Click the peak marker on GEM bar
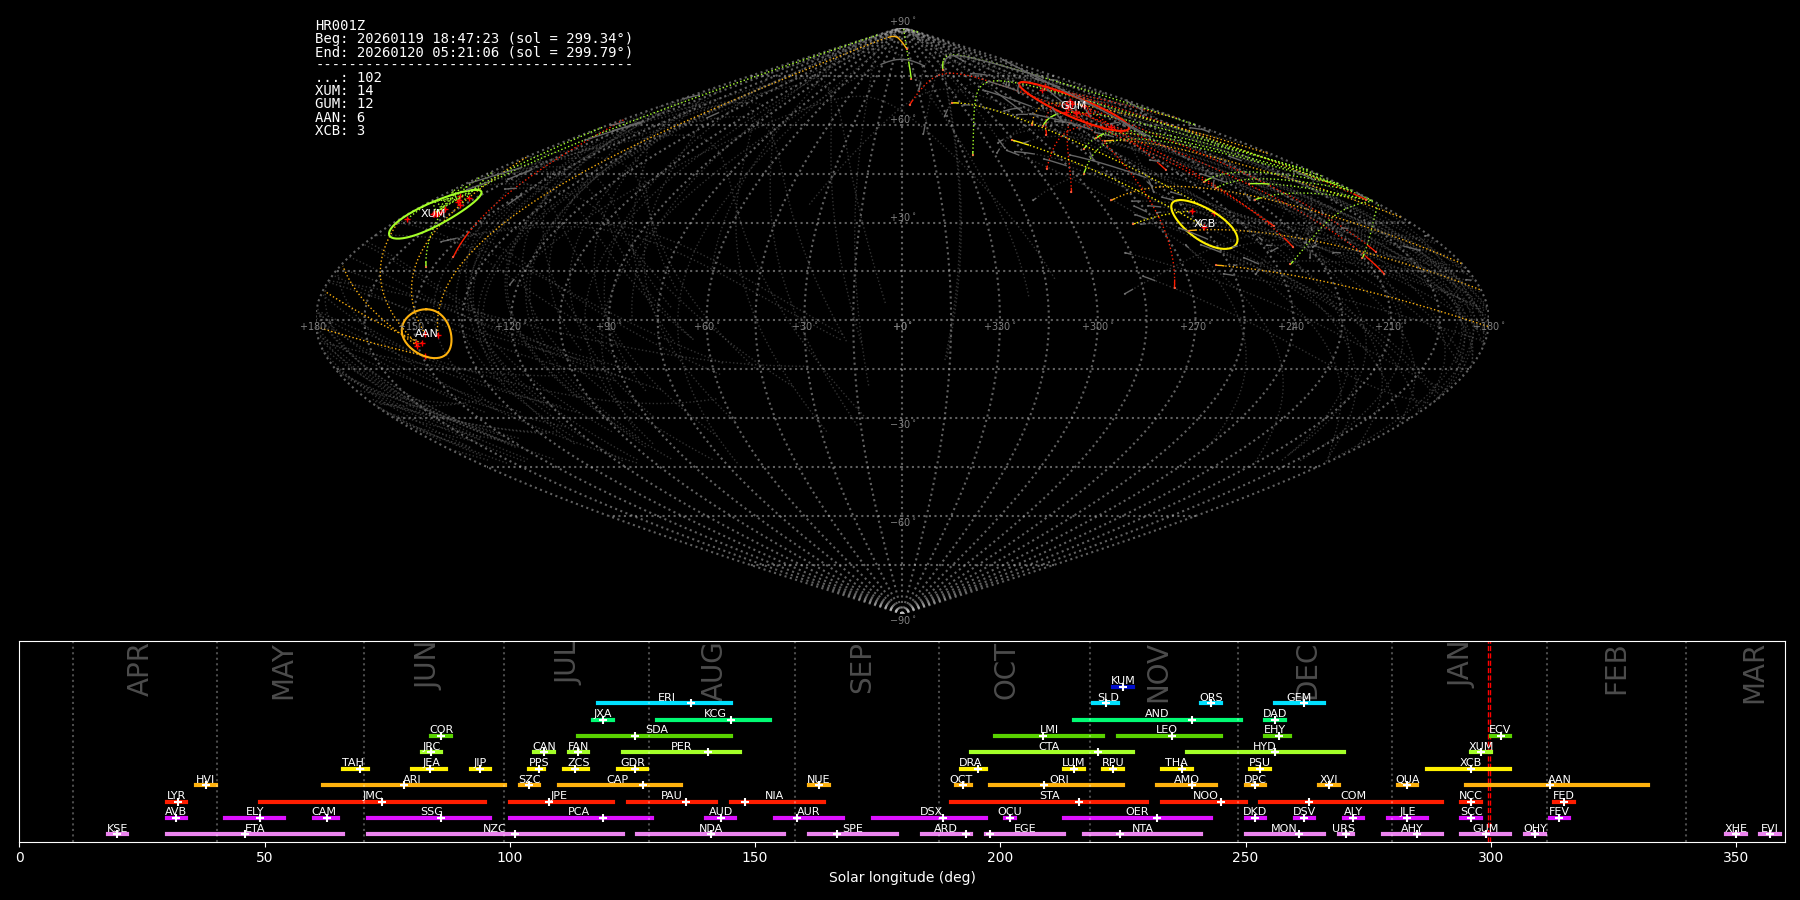 click(x=1303, y=703)
